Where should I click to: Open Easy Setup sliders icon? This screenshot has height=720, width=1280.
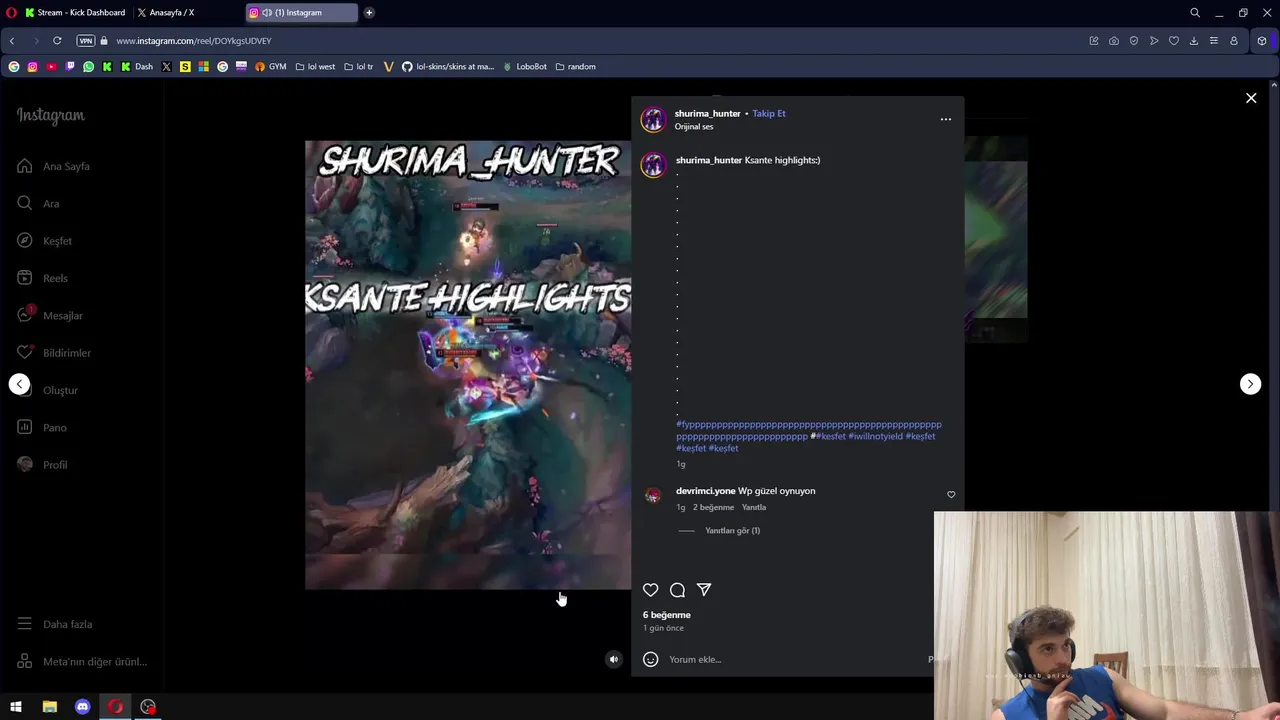point(1214,41)
